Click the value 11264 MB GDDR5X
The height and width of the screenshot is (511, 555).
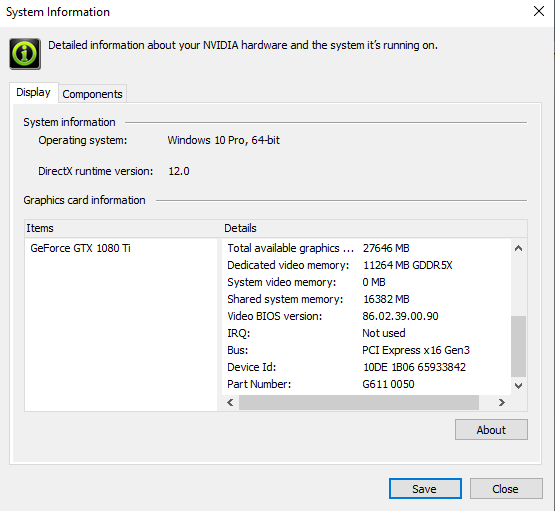tap(407, 265)
